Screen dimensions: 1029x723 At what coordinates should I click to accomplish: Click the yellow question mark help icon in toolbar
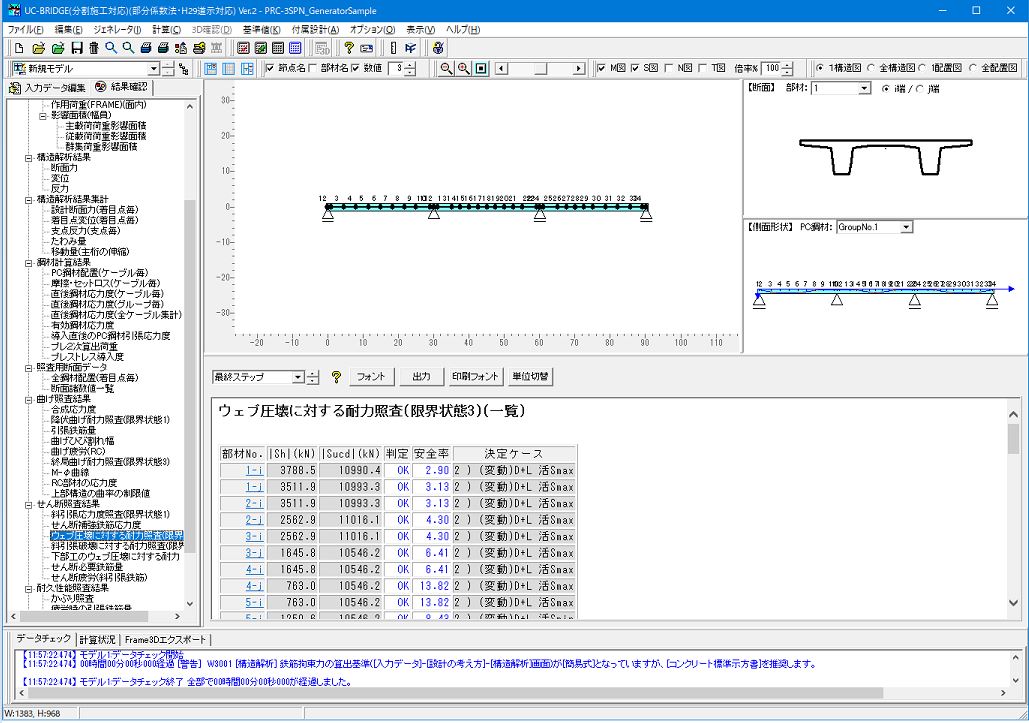click(x=348, y=48)
